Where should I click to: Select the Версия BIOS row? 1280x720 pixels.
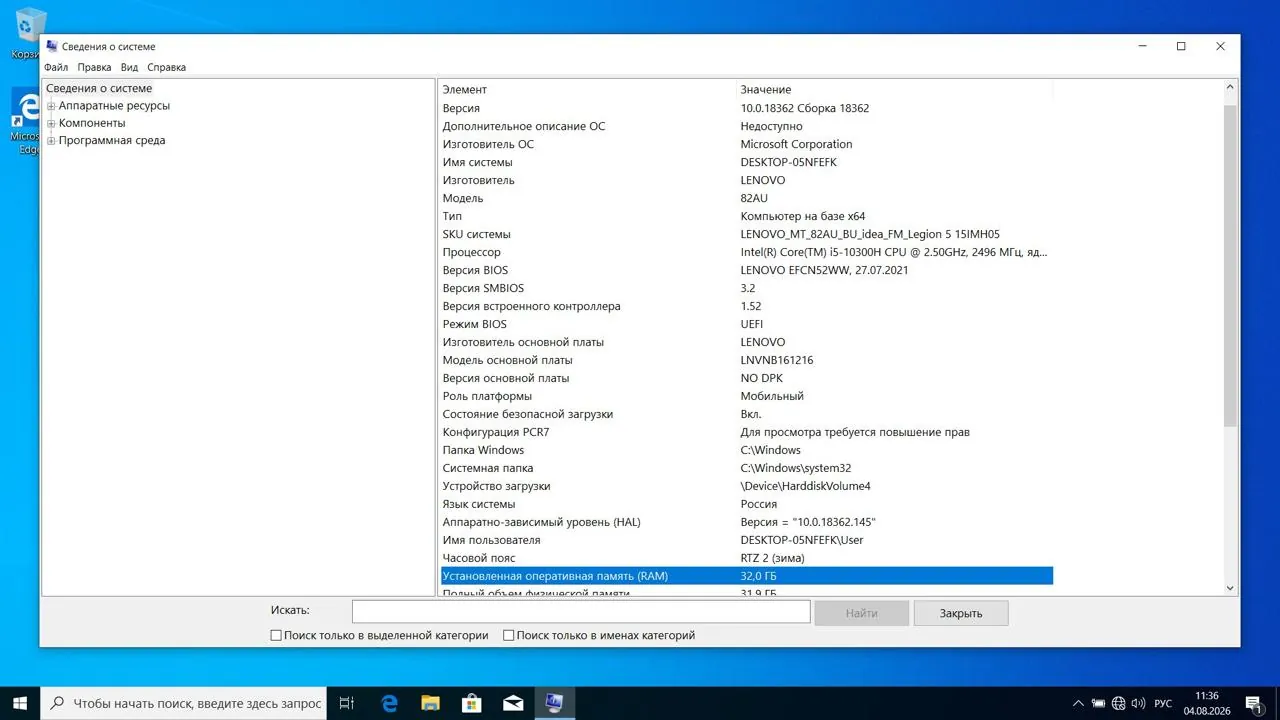click(747, 270)
